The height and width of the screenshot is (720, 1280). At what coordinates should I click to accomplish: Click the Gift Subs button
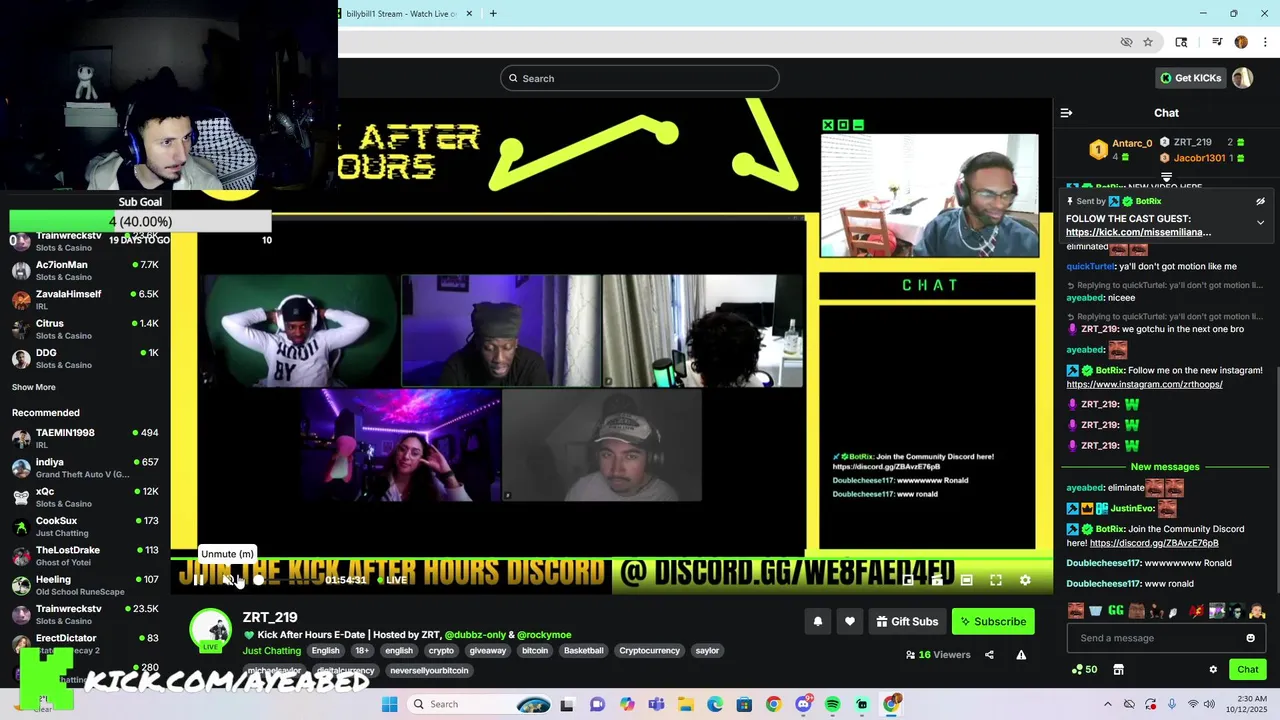907,622
